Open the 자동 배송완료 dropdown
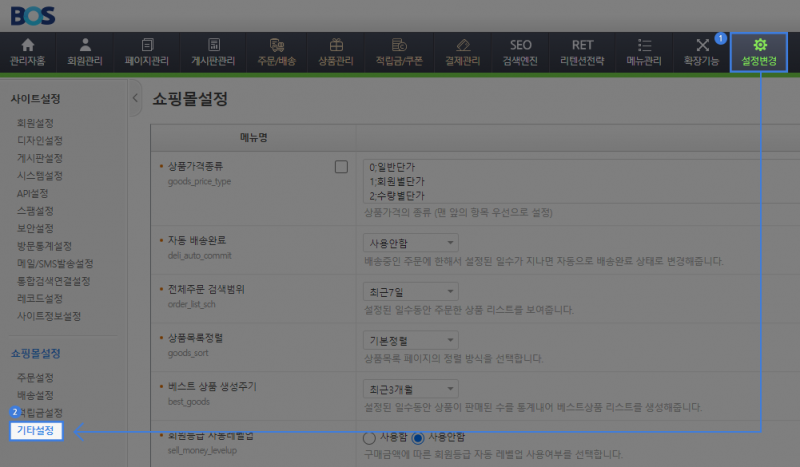Viewport: 800px width, 467px height. [x=410, y=242]
